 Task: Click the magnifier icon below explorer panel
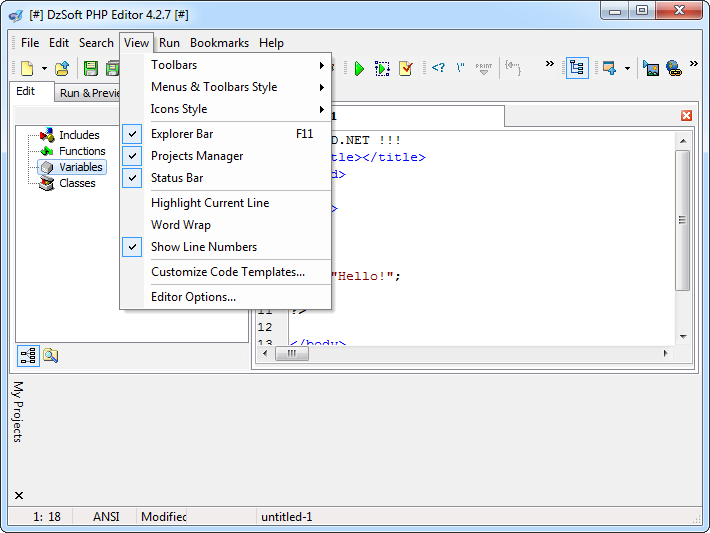pyautogui.click(x=50, y=355)
